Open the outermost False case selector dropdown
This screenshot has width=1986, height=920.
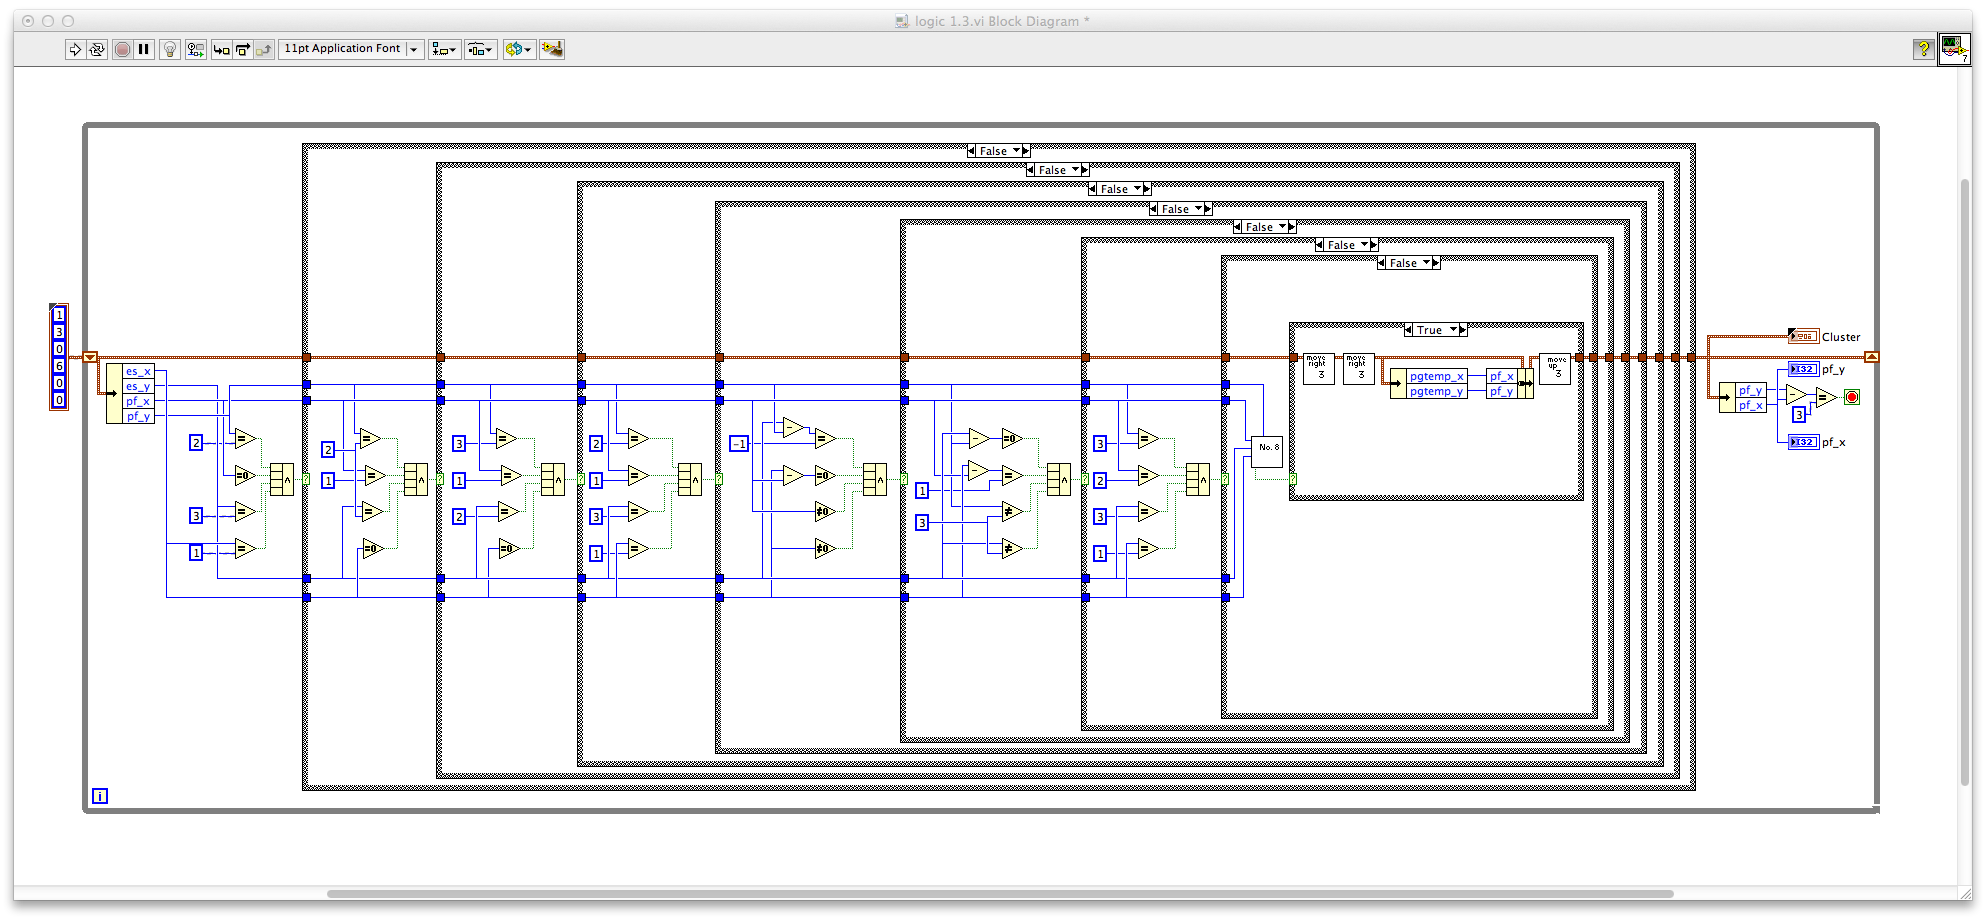tap(999, 151)
